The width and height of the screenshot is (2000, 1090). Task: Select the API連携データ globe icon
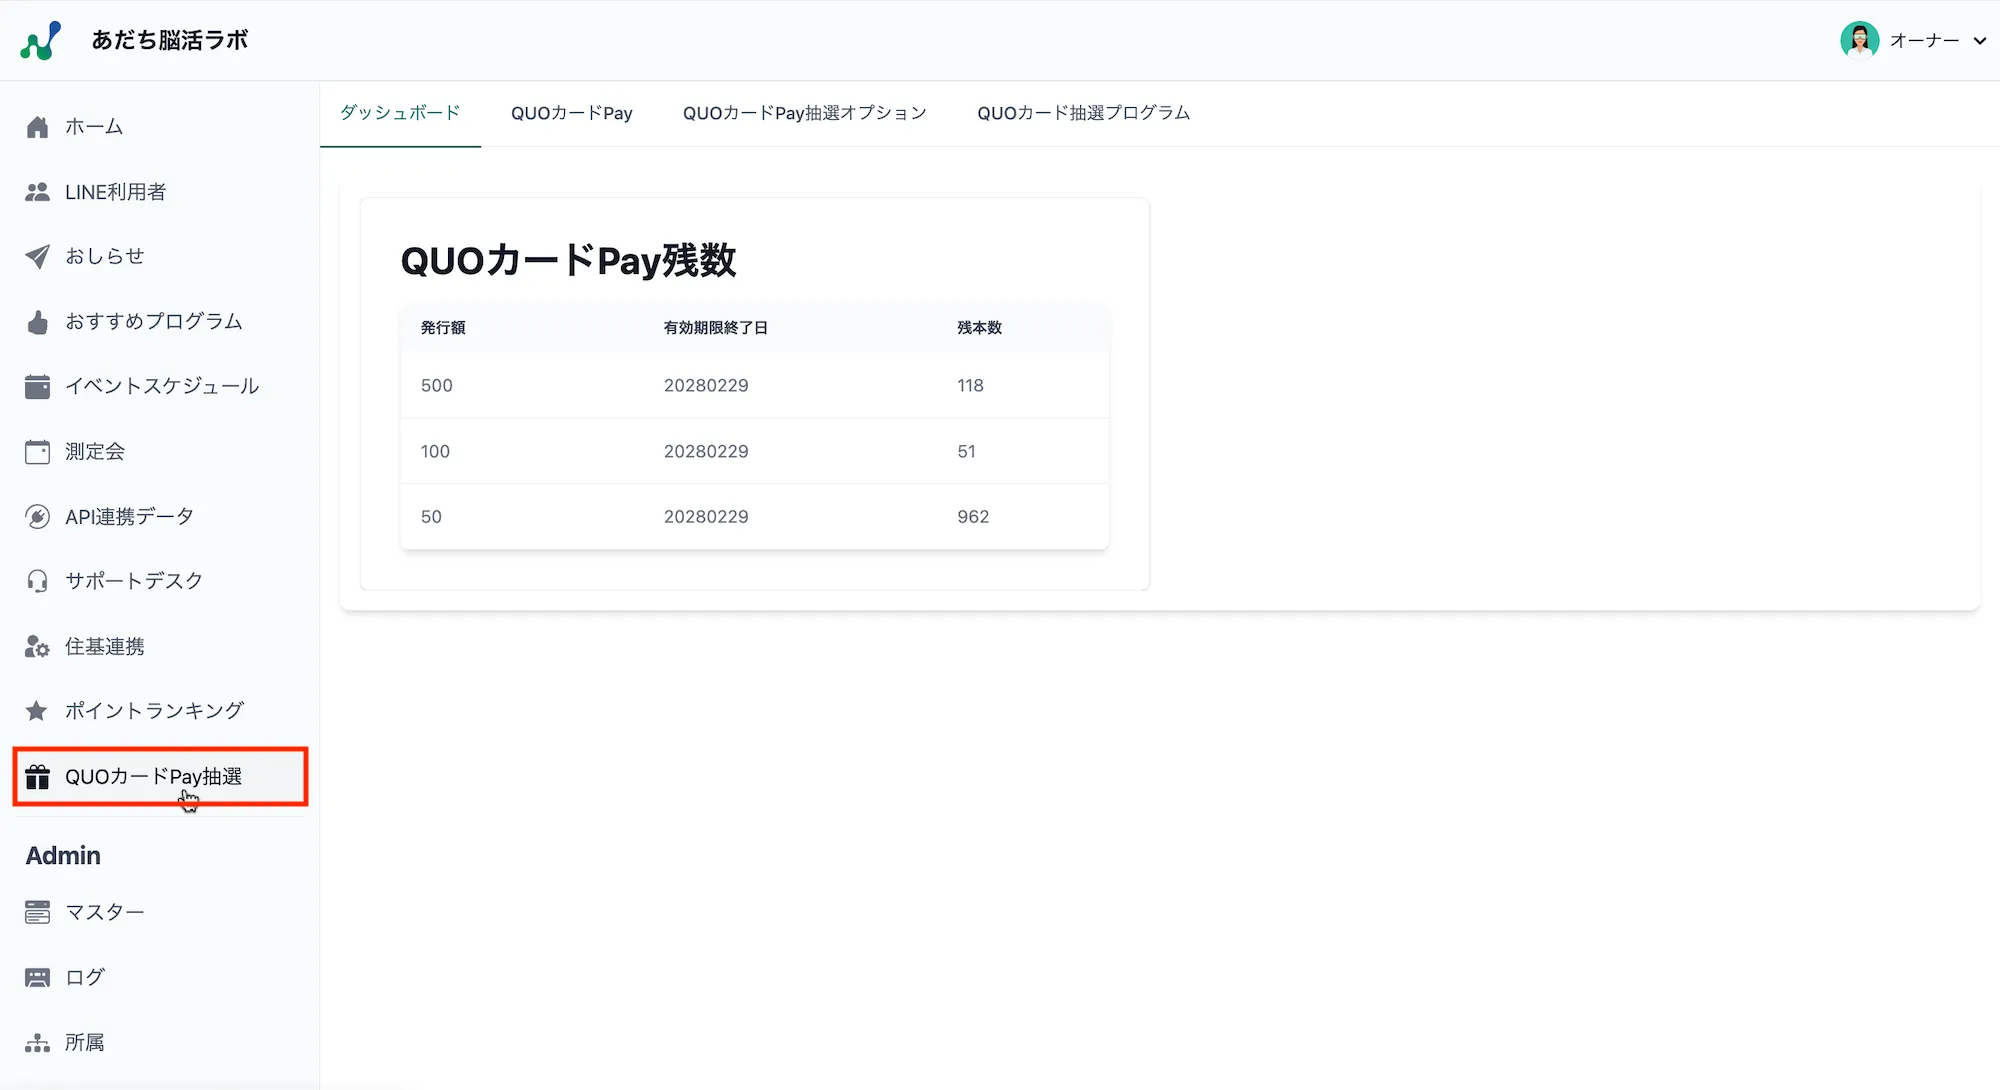(37, 515)
